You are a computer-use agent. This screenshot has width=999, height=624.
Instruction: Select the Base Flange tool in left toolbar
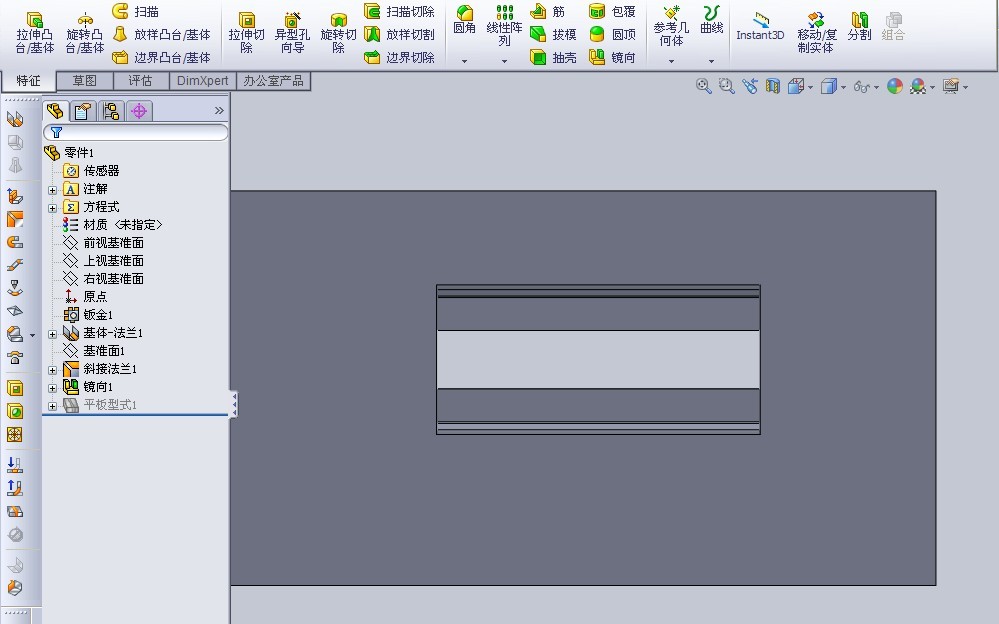pos(15,119)
